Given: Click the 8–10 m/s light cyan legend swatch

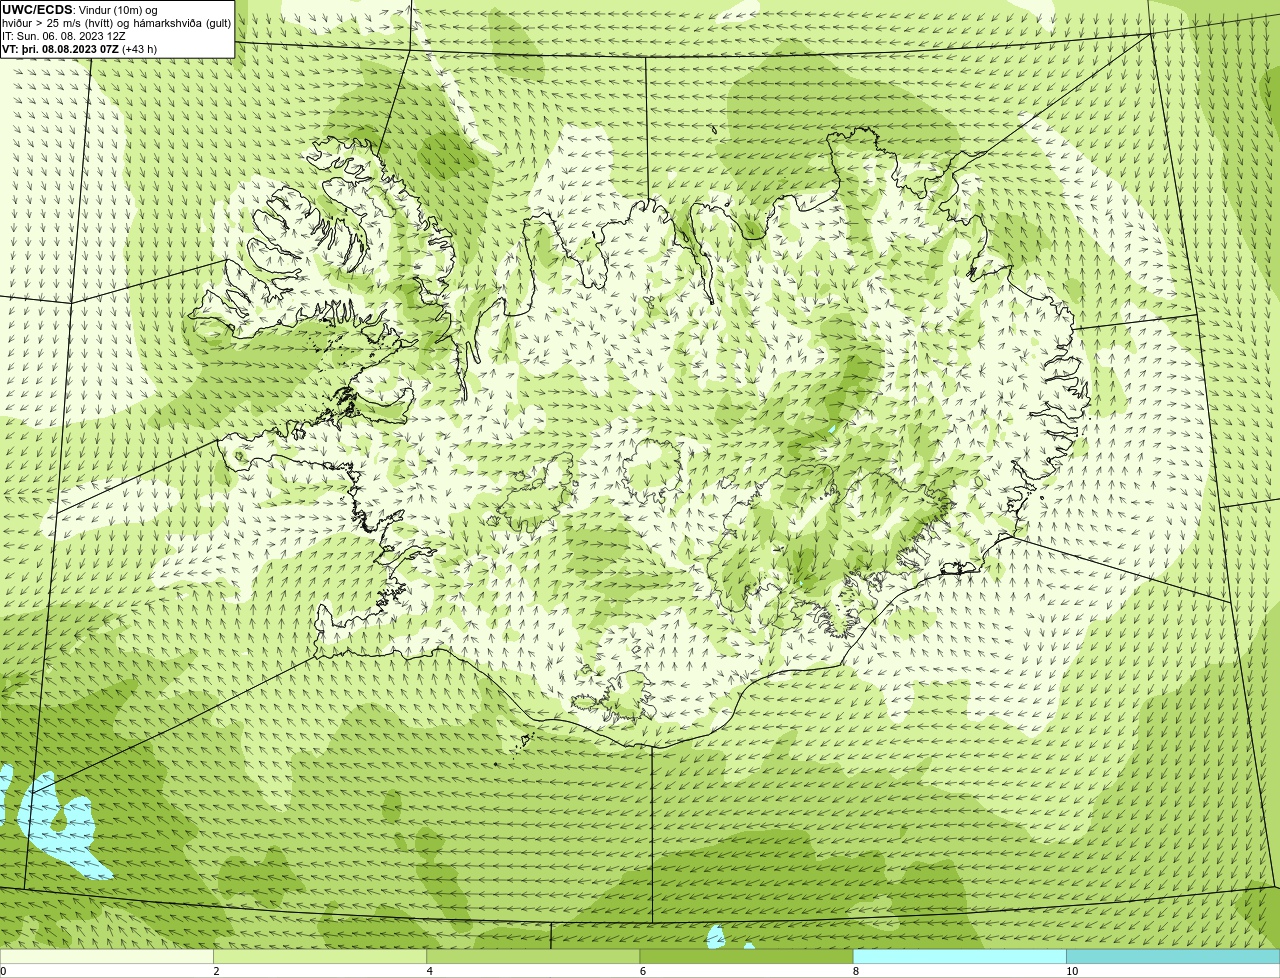Looking at the screenshot, I should point(959,957).
